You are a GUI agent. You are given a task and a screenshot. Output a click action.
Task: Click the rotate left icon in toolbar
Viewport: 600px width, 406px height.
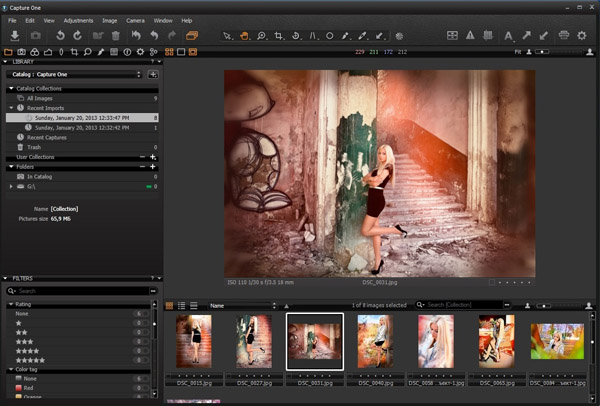[60, 36]
